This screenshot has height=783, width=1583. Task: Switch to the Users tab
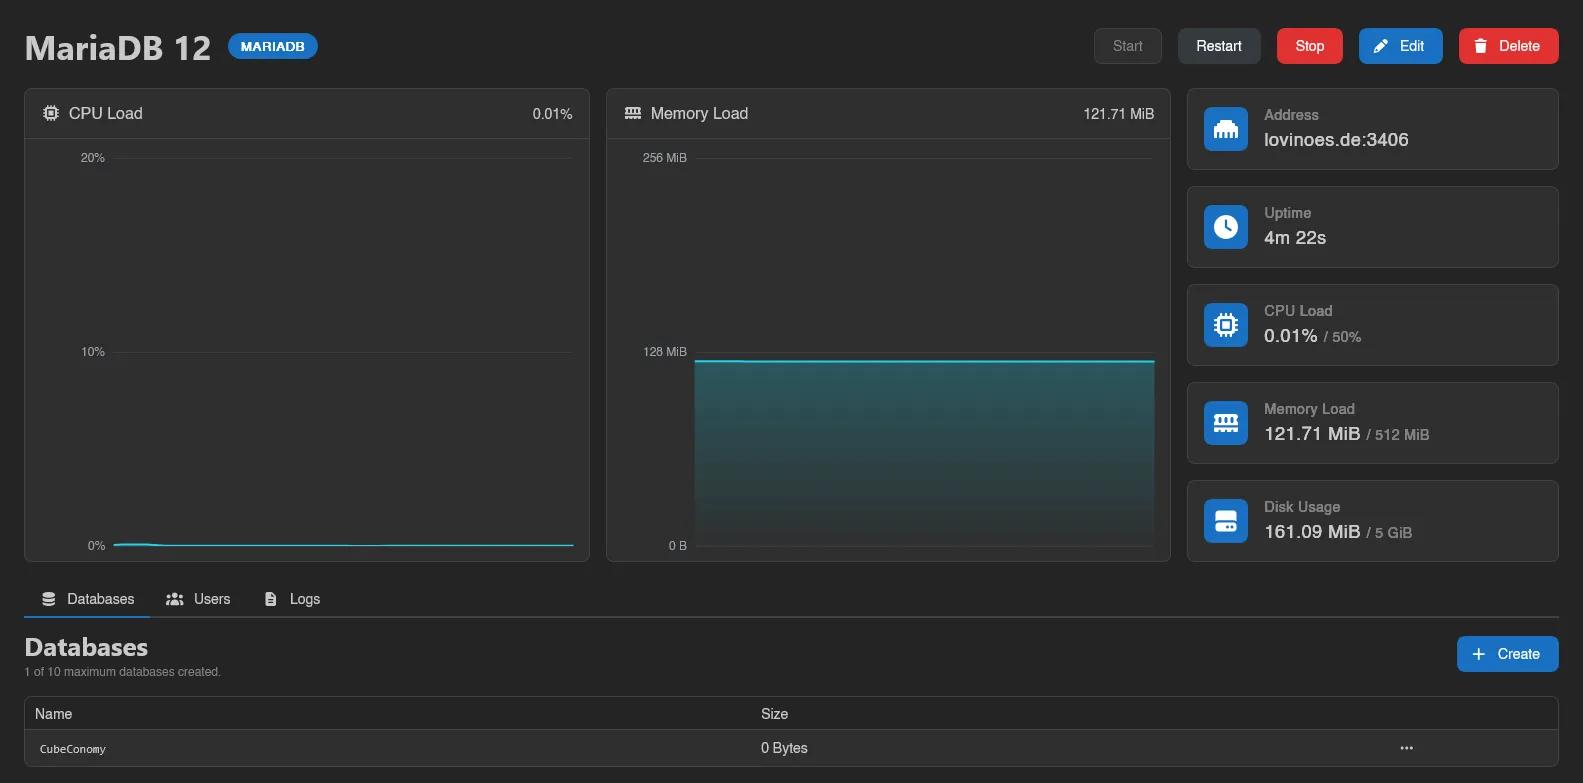click(x=198, y=599)
